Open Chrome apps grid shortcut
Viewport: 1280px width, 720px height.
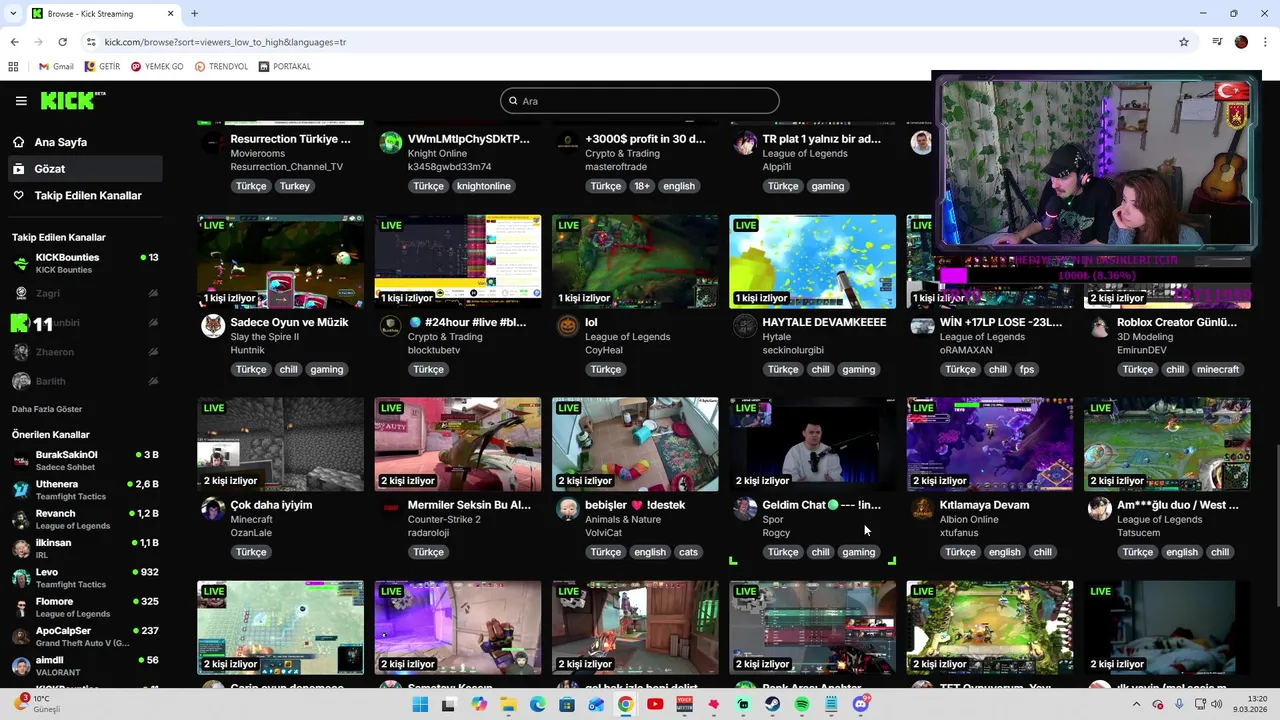13,66
